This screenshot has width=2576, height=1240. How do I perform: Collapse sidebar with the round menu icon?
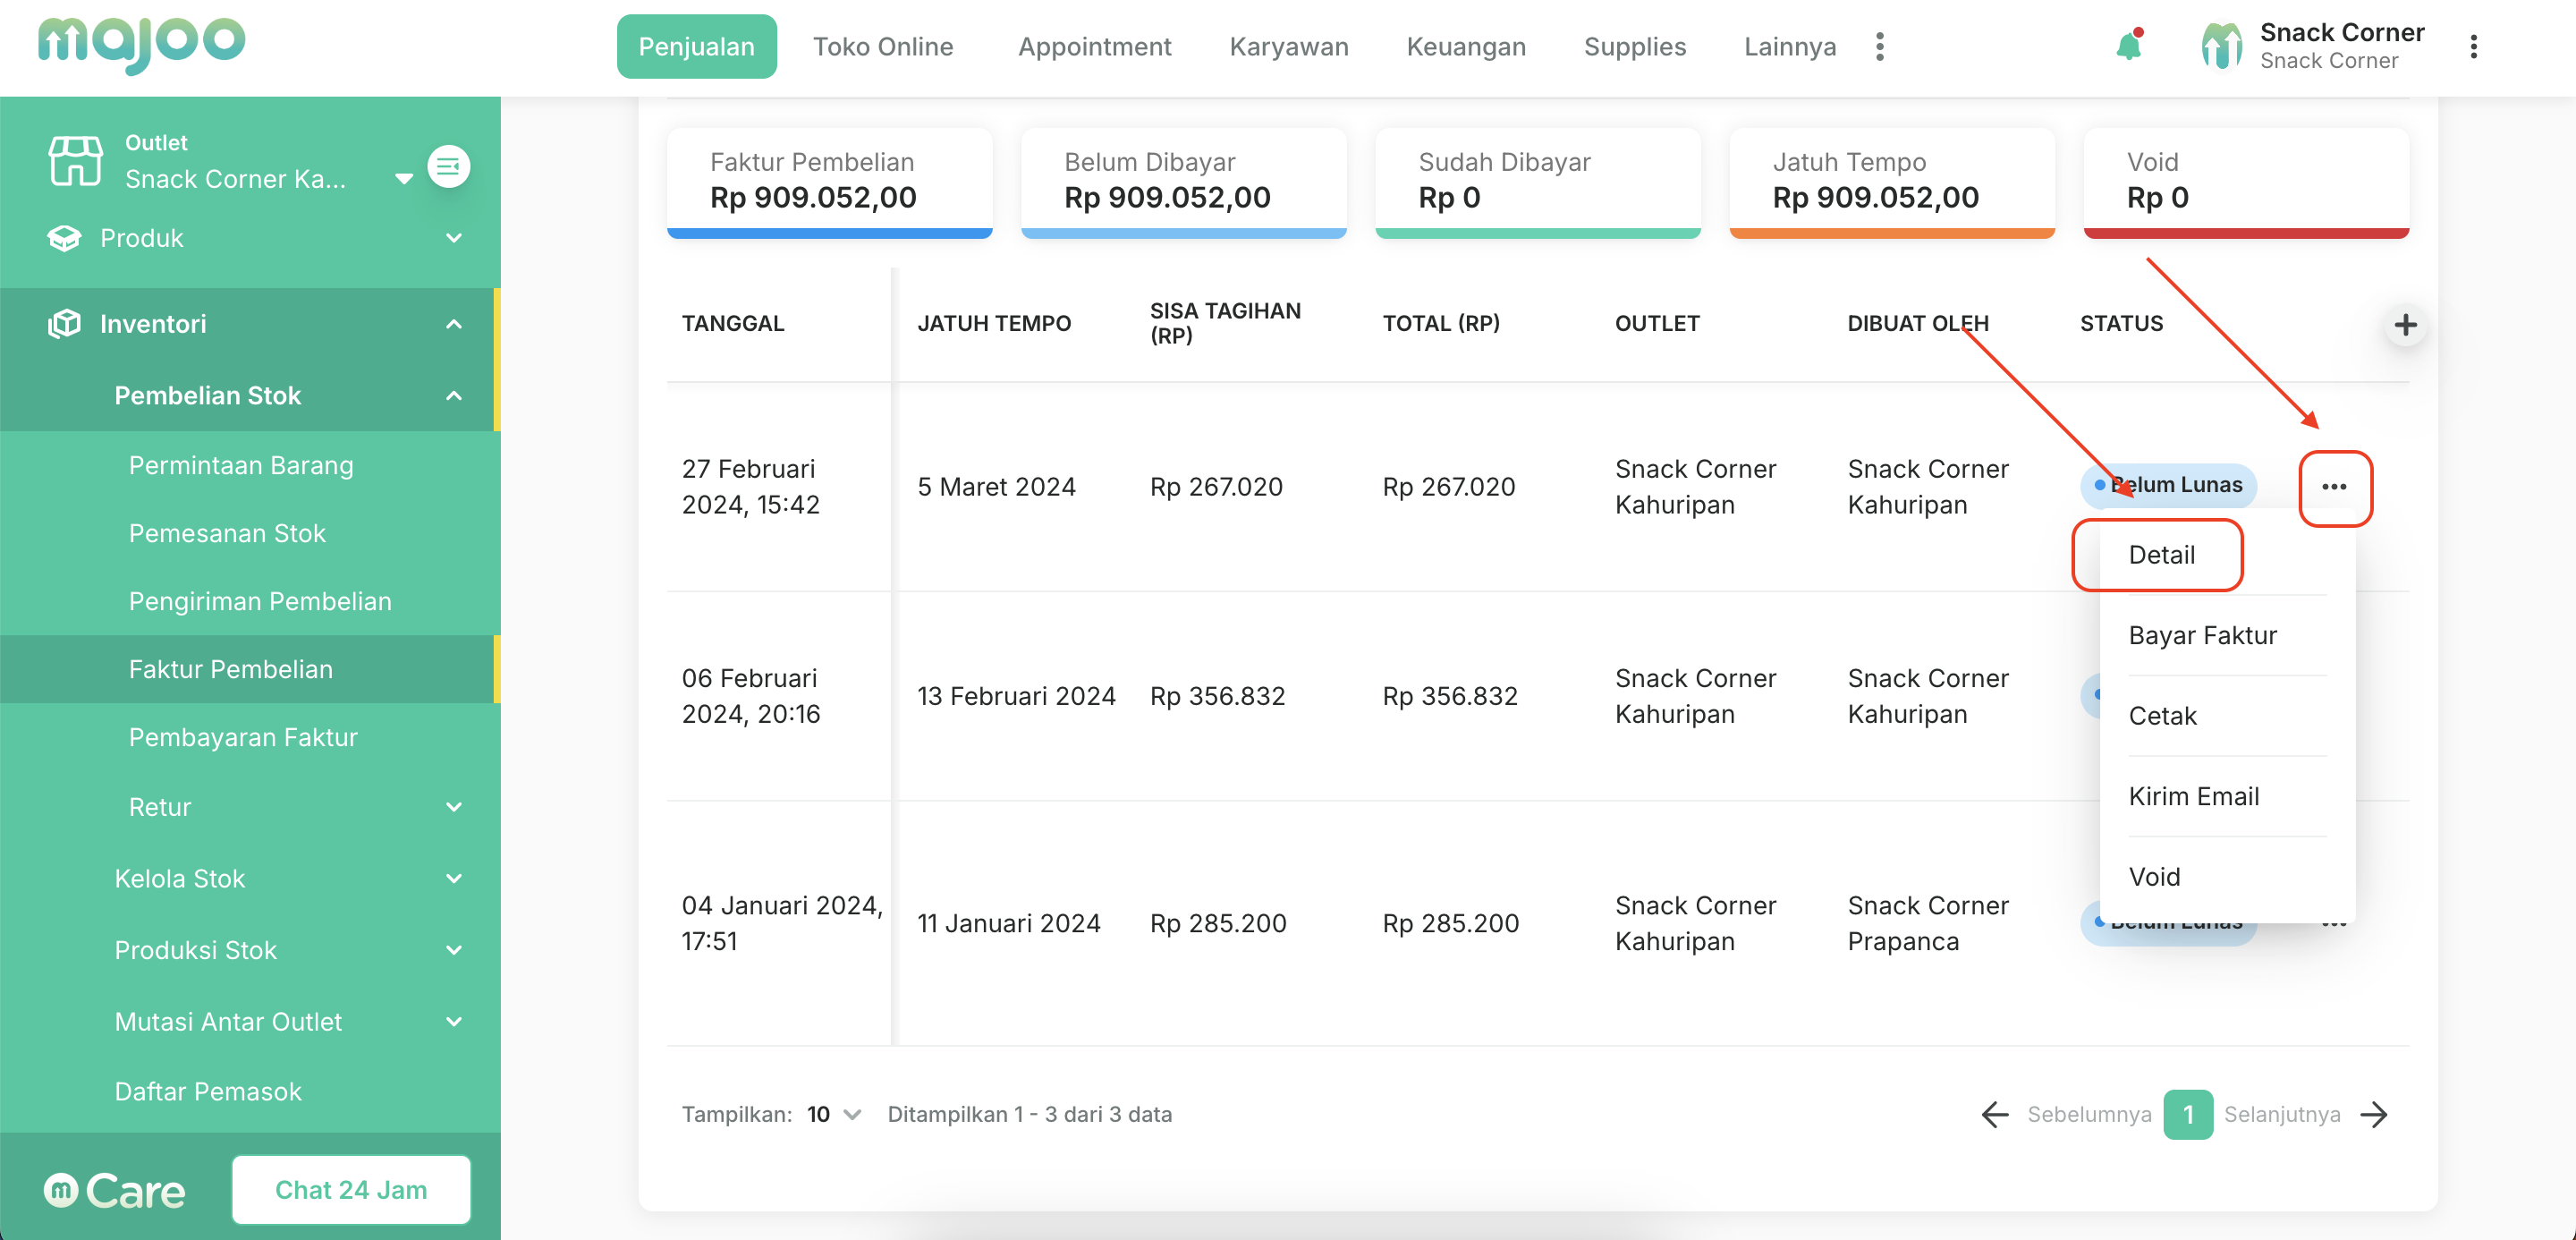[449, 166]
